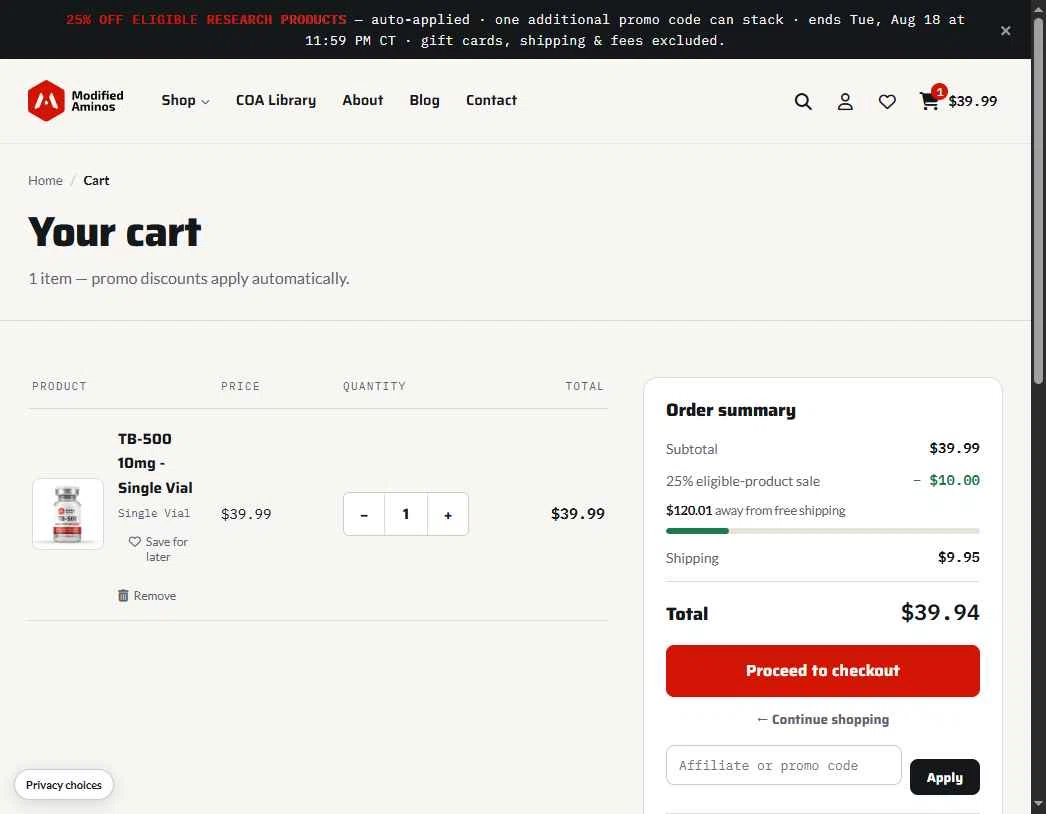Save TB-500 for later
1046x814 pixels.
158,549
